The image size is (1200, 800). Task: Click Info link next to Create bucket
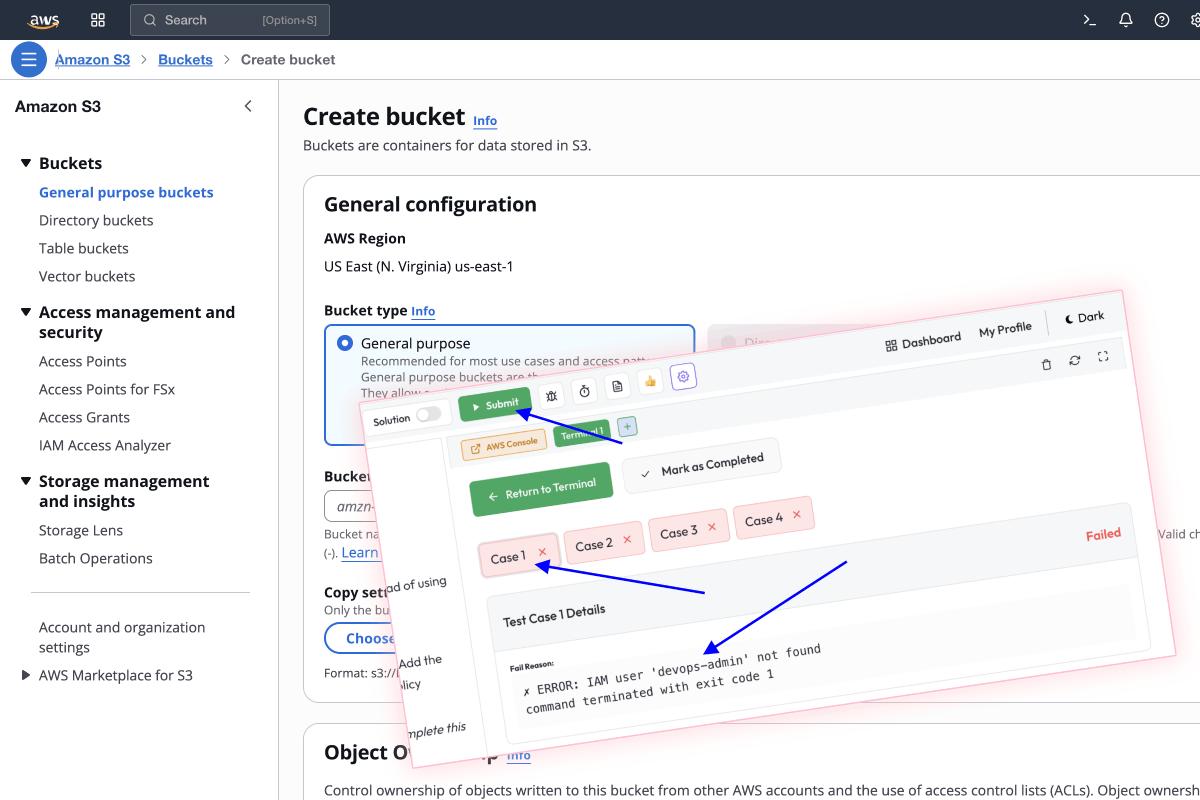[485, 121]
